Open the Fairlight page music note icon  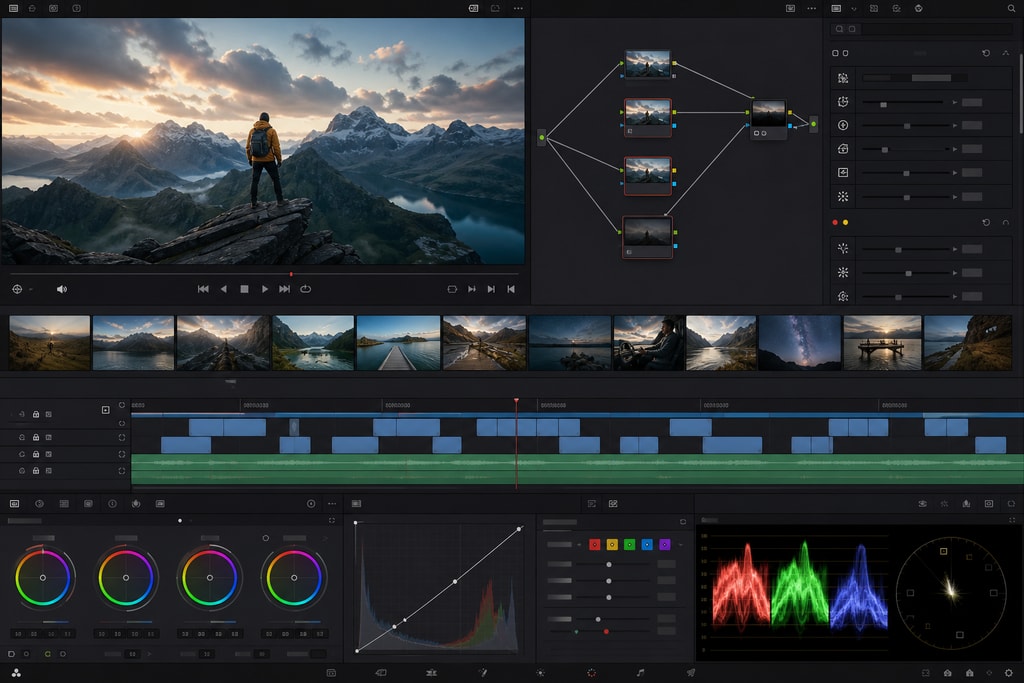pos(640,673)
